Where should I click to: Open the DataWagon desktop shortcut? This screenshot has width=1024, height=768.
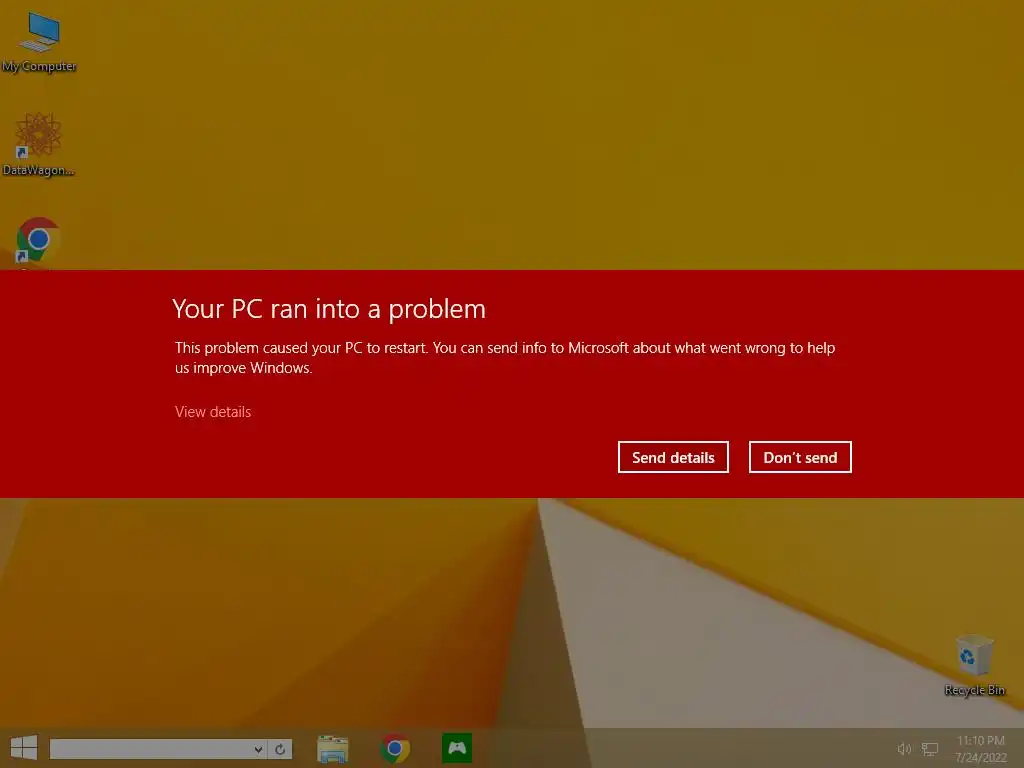(39, 144)
